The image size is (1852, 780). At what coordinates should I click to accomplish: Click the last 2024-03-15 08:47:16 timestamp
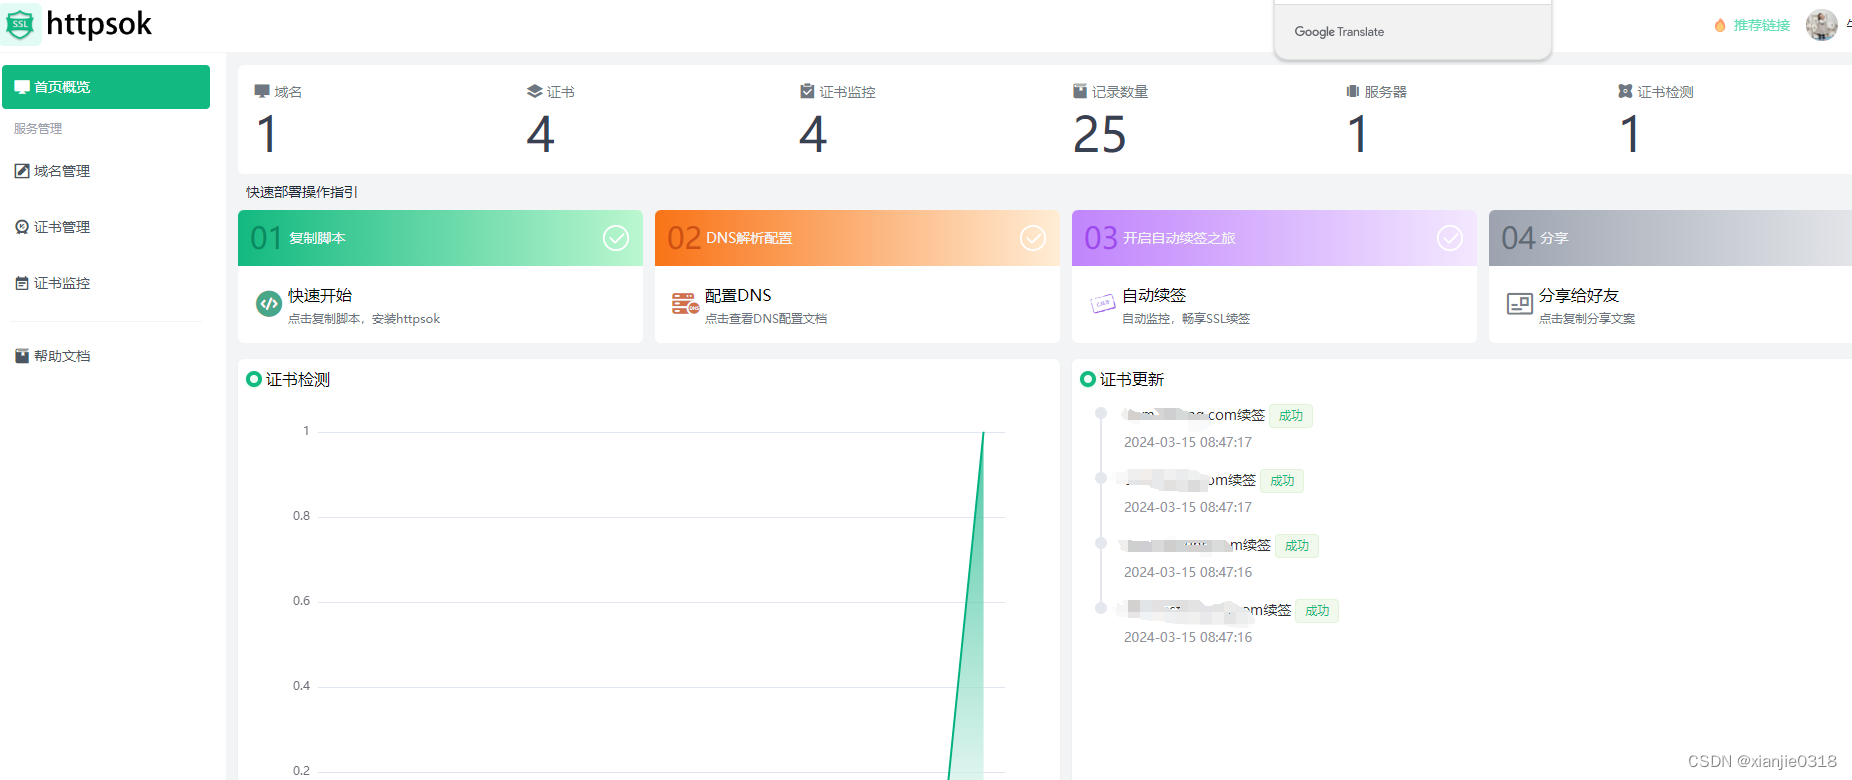1188,637
